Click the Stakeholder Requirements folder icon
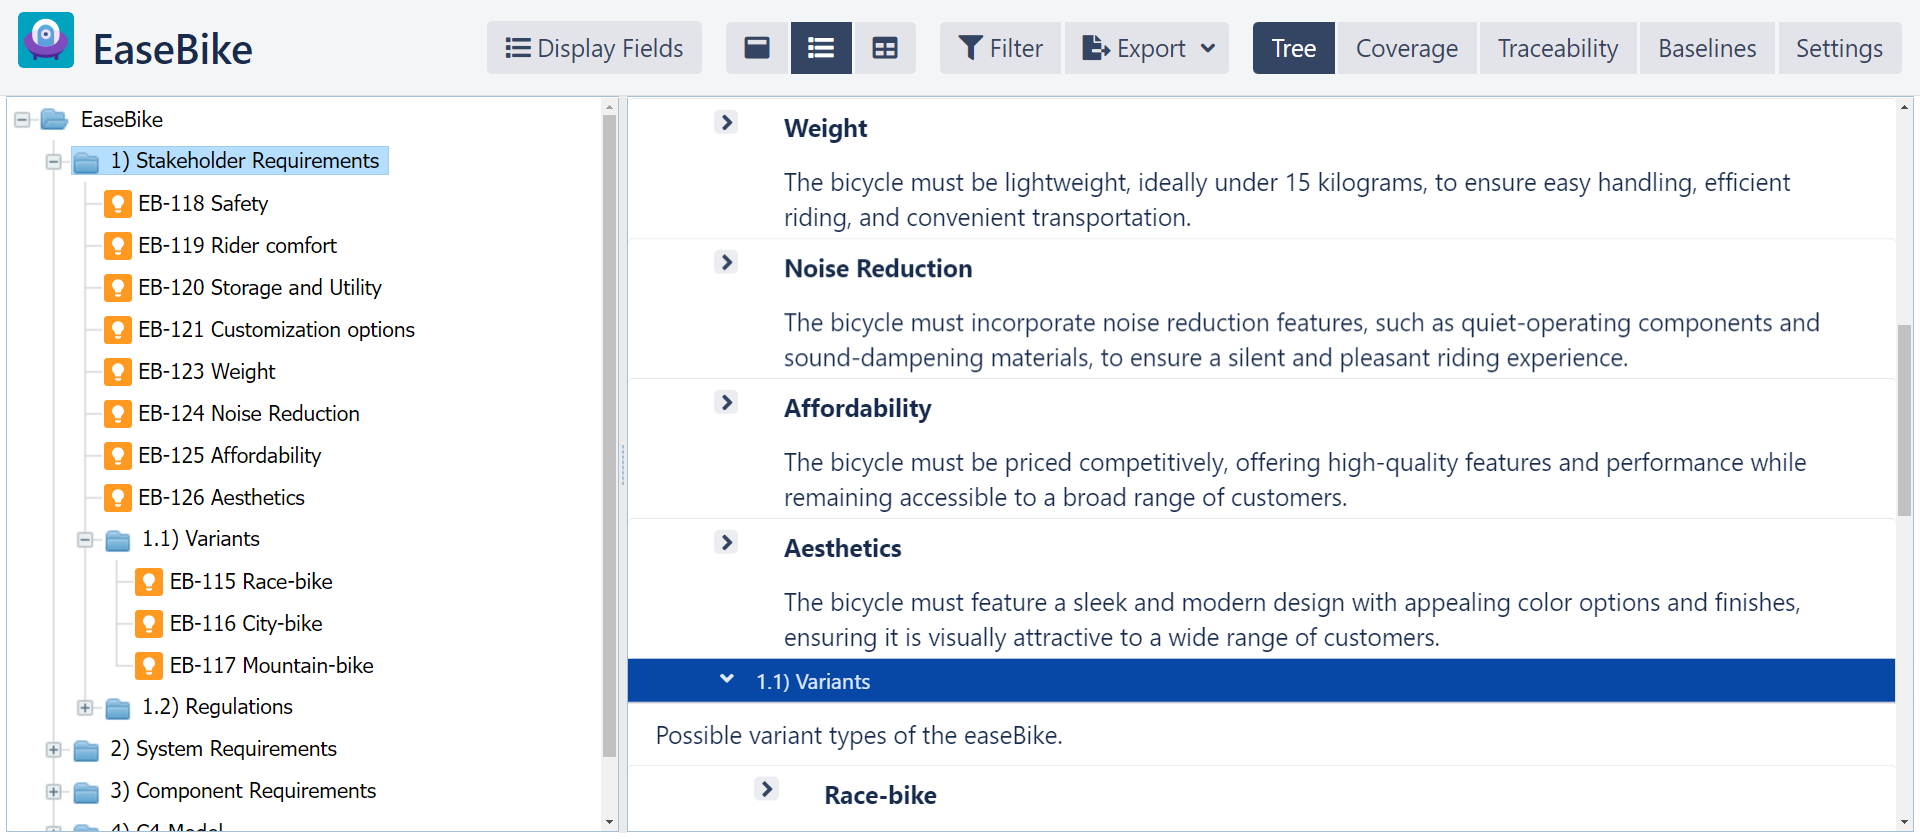 point(87,162)
